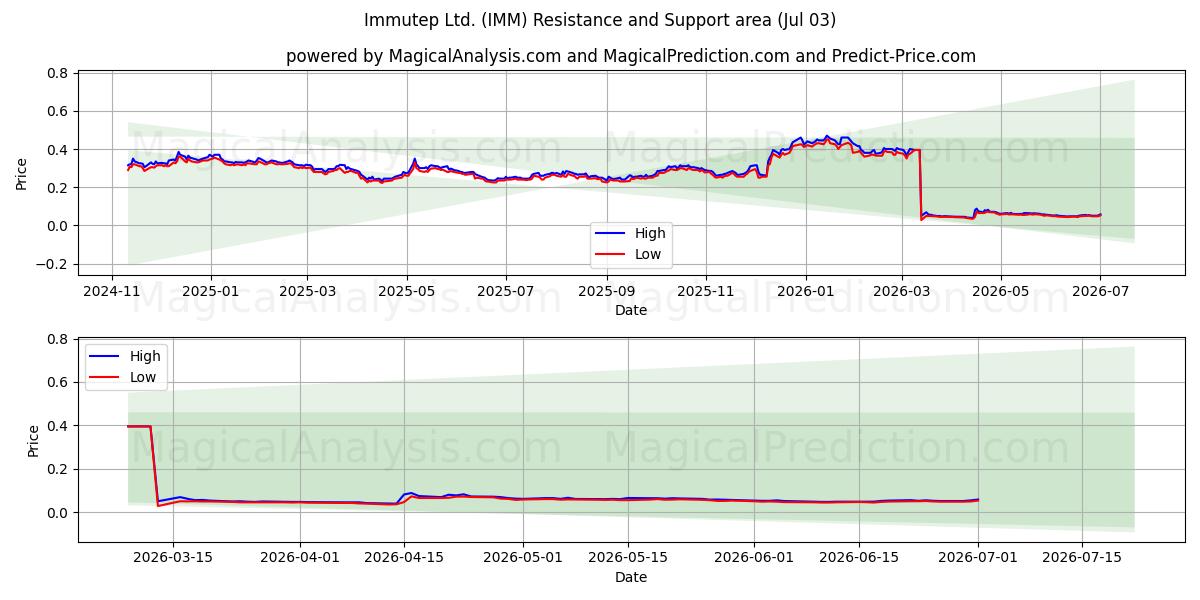The width and height of the screenshot is (1200, 600).
Task: Click the '2026-07-15' x-axis label in the bottom chart
Action: point(1081,557)
